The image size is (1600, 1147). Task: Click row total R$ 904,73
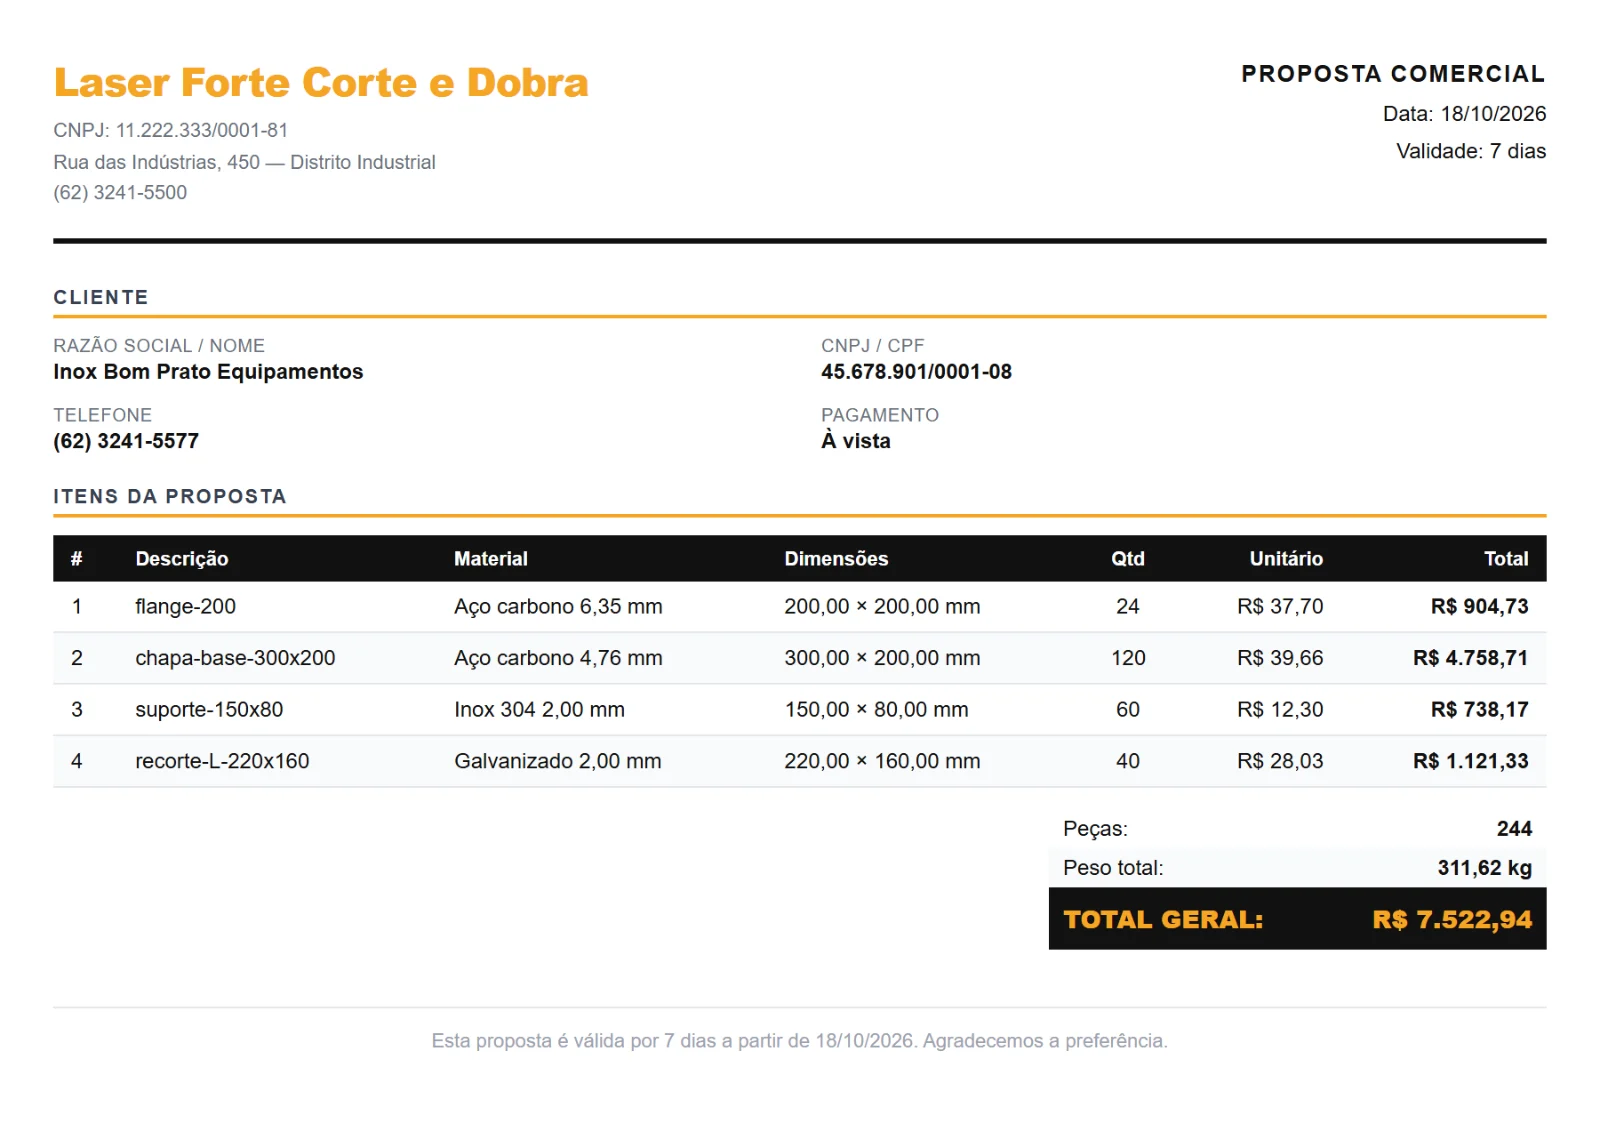[1480, 606]
